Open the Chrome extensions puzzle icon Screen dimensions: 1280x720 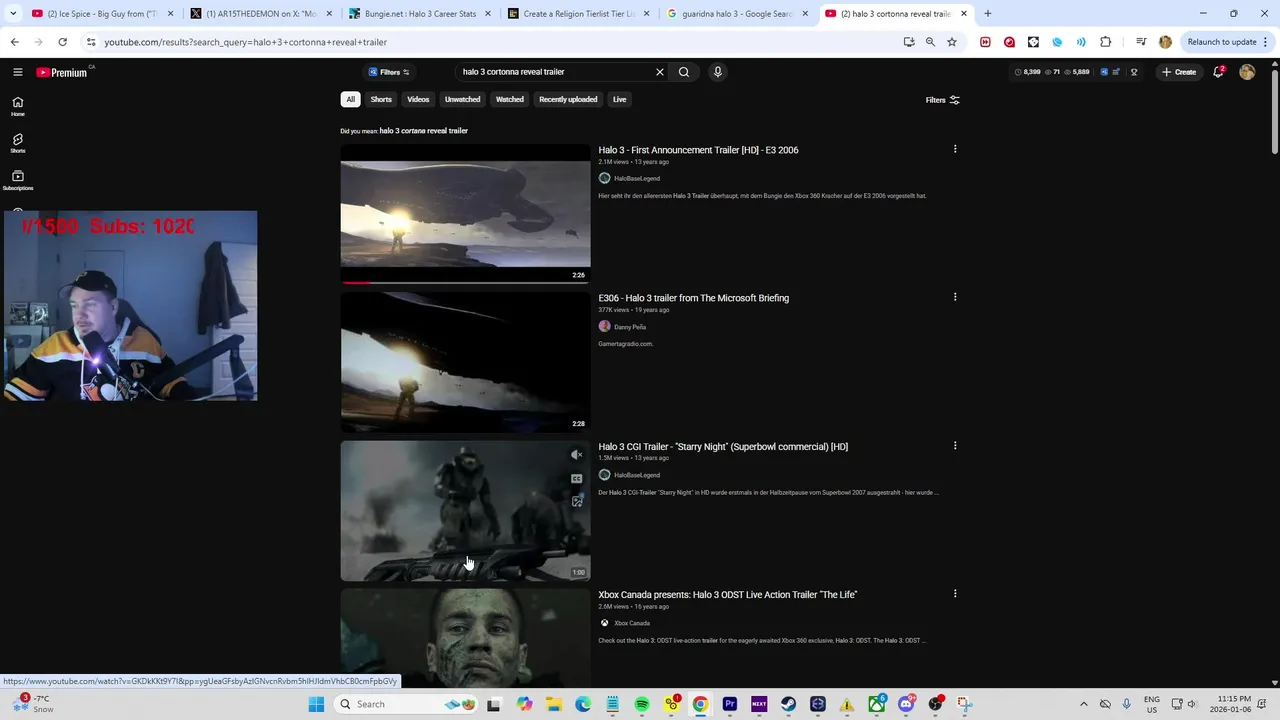pyautogui.click(x=1105, y=42)
